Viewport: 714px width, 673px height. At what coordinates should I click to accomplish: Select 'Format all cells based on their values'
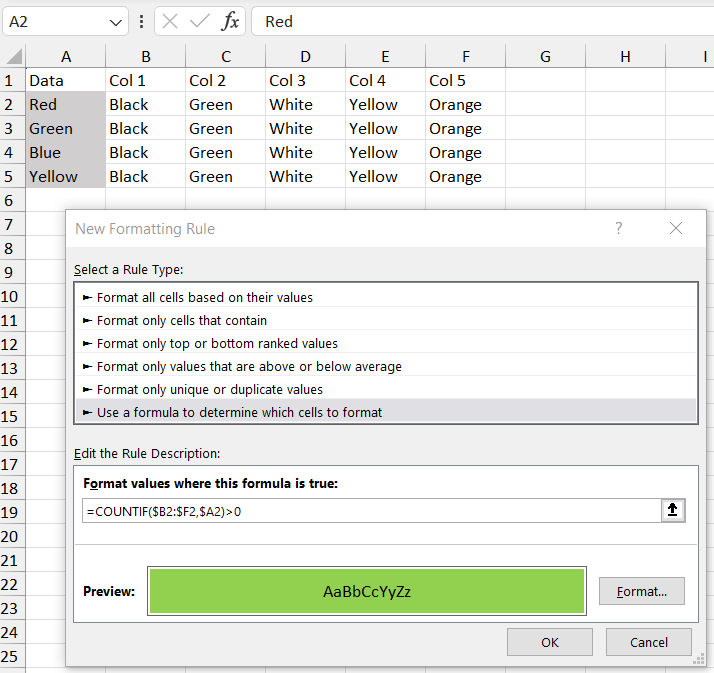386,297
